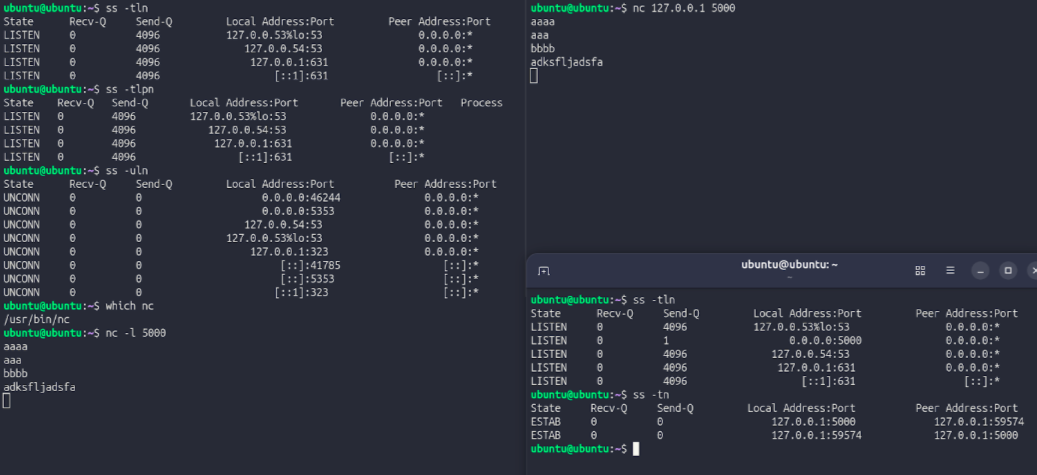Click peer address 127.0.0.1:5000 in second ESTAB row
This screenshot has height=475, width=1037.
point(976,435)
